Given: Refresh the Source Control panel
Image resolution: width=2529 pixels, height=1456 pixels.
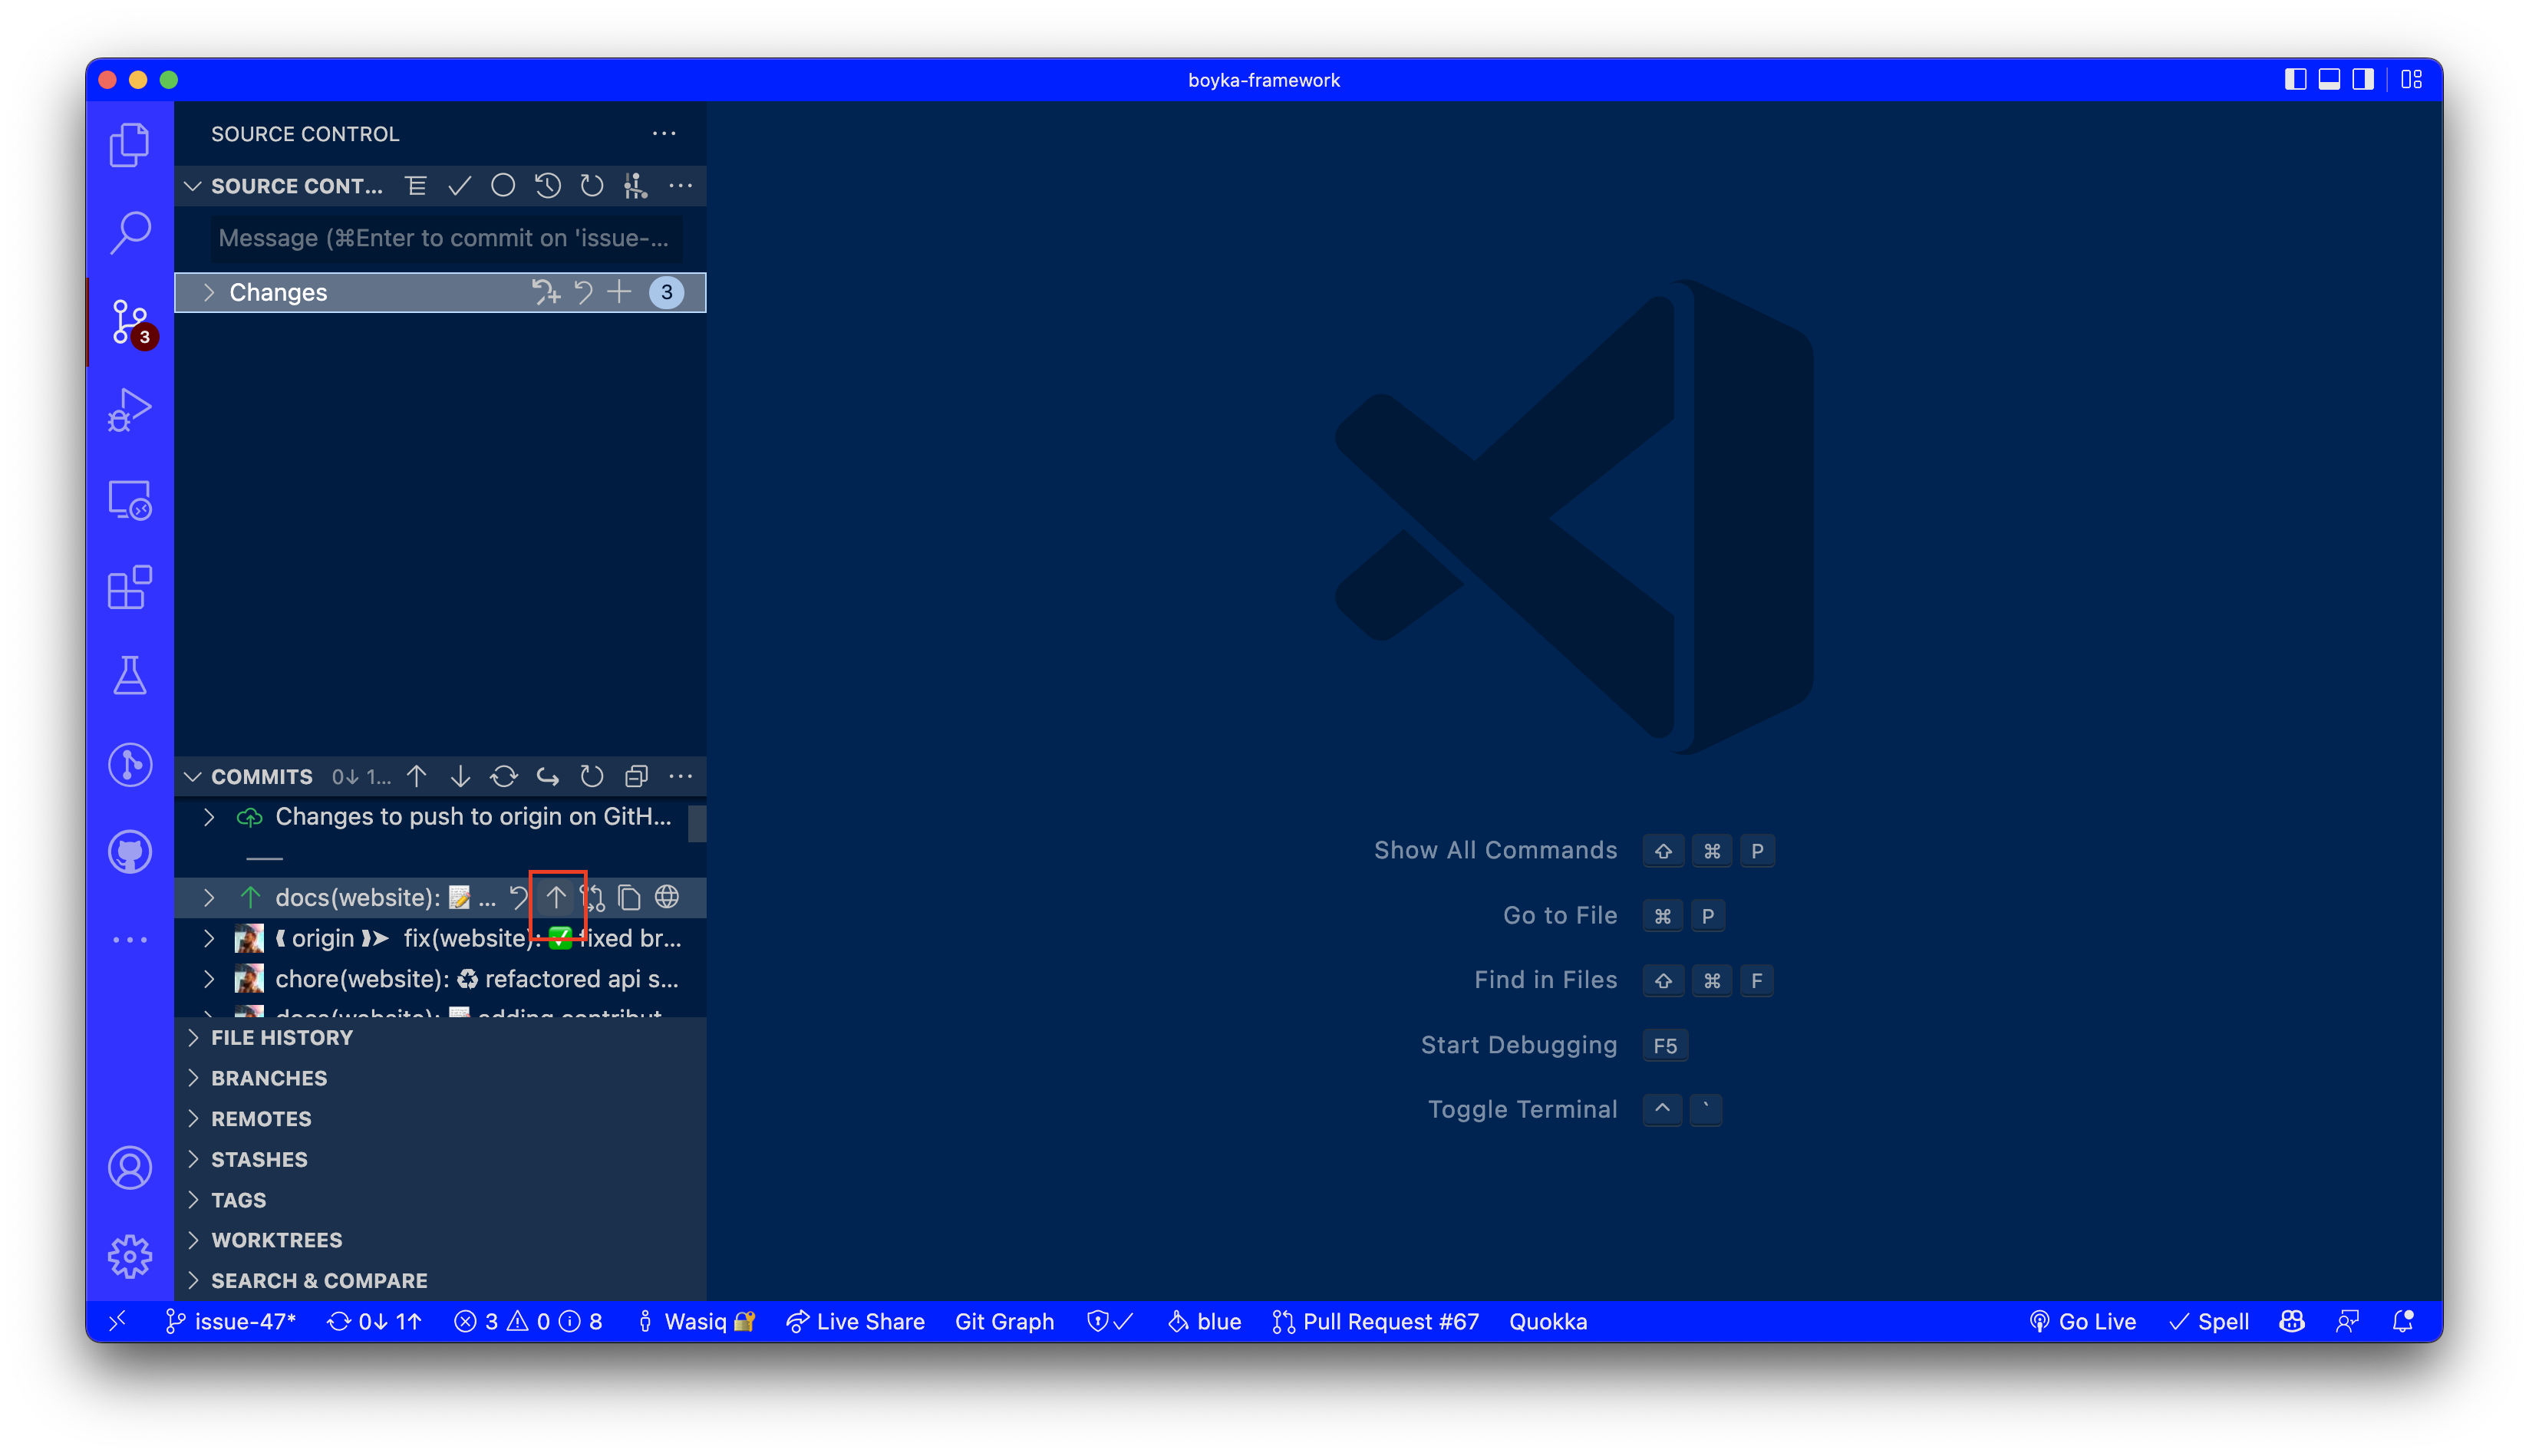Looking at the screenshot, I should [x=591, y=186].
